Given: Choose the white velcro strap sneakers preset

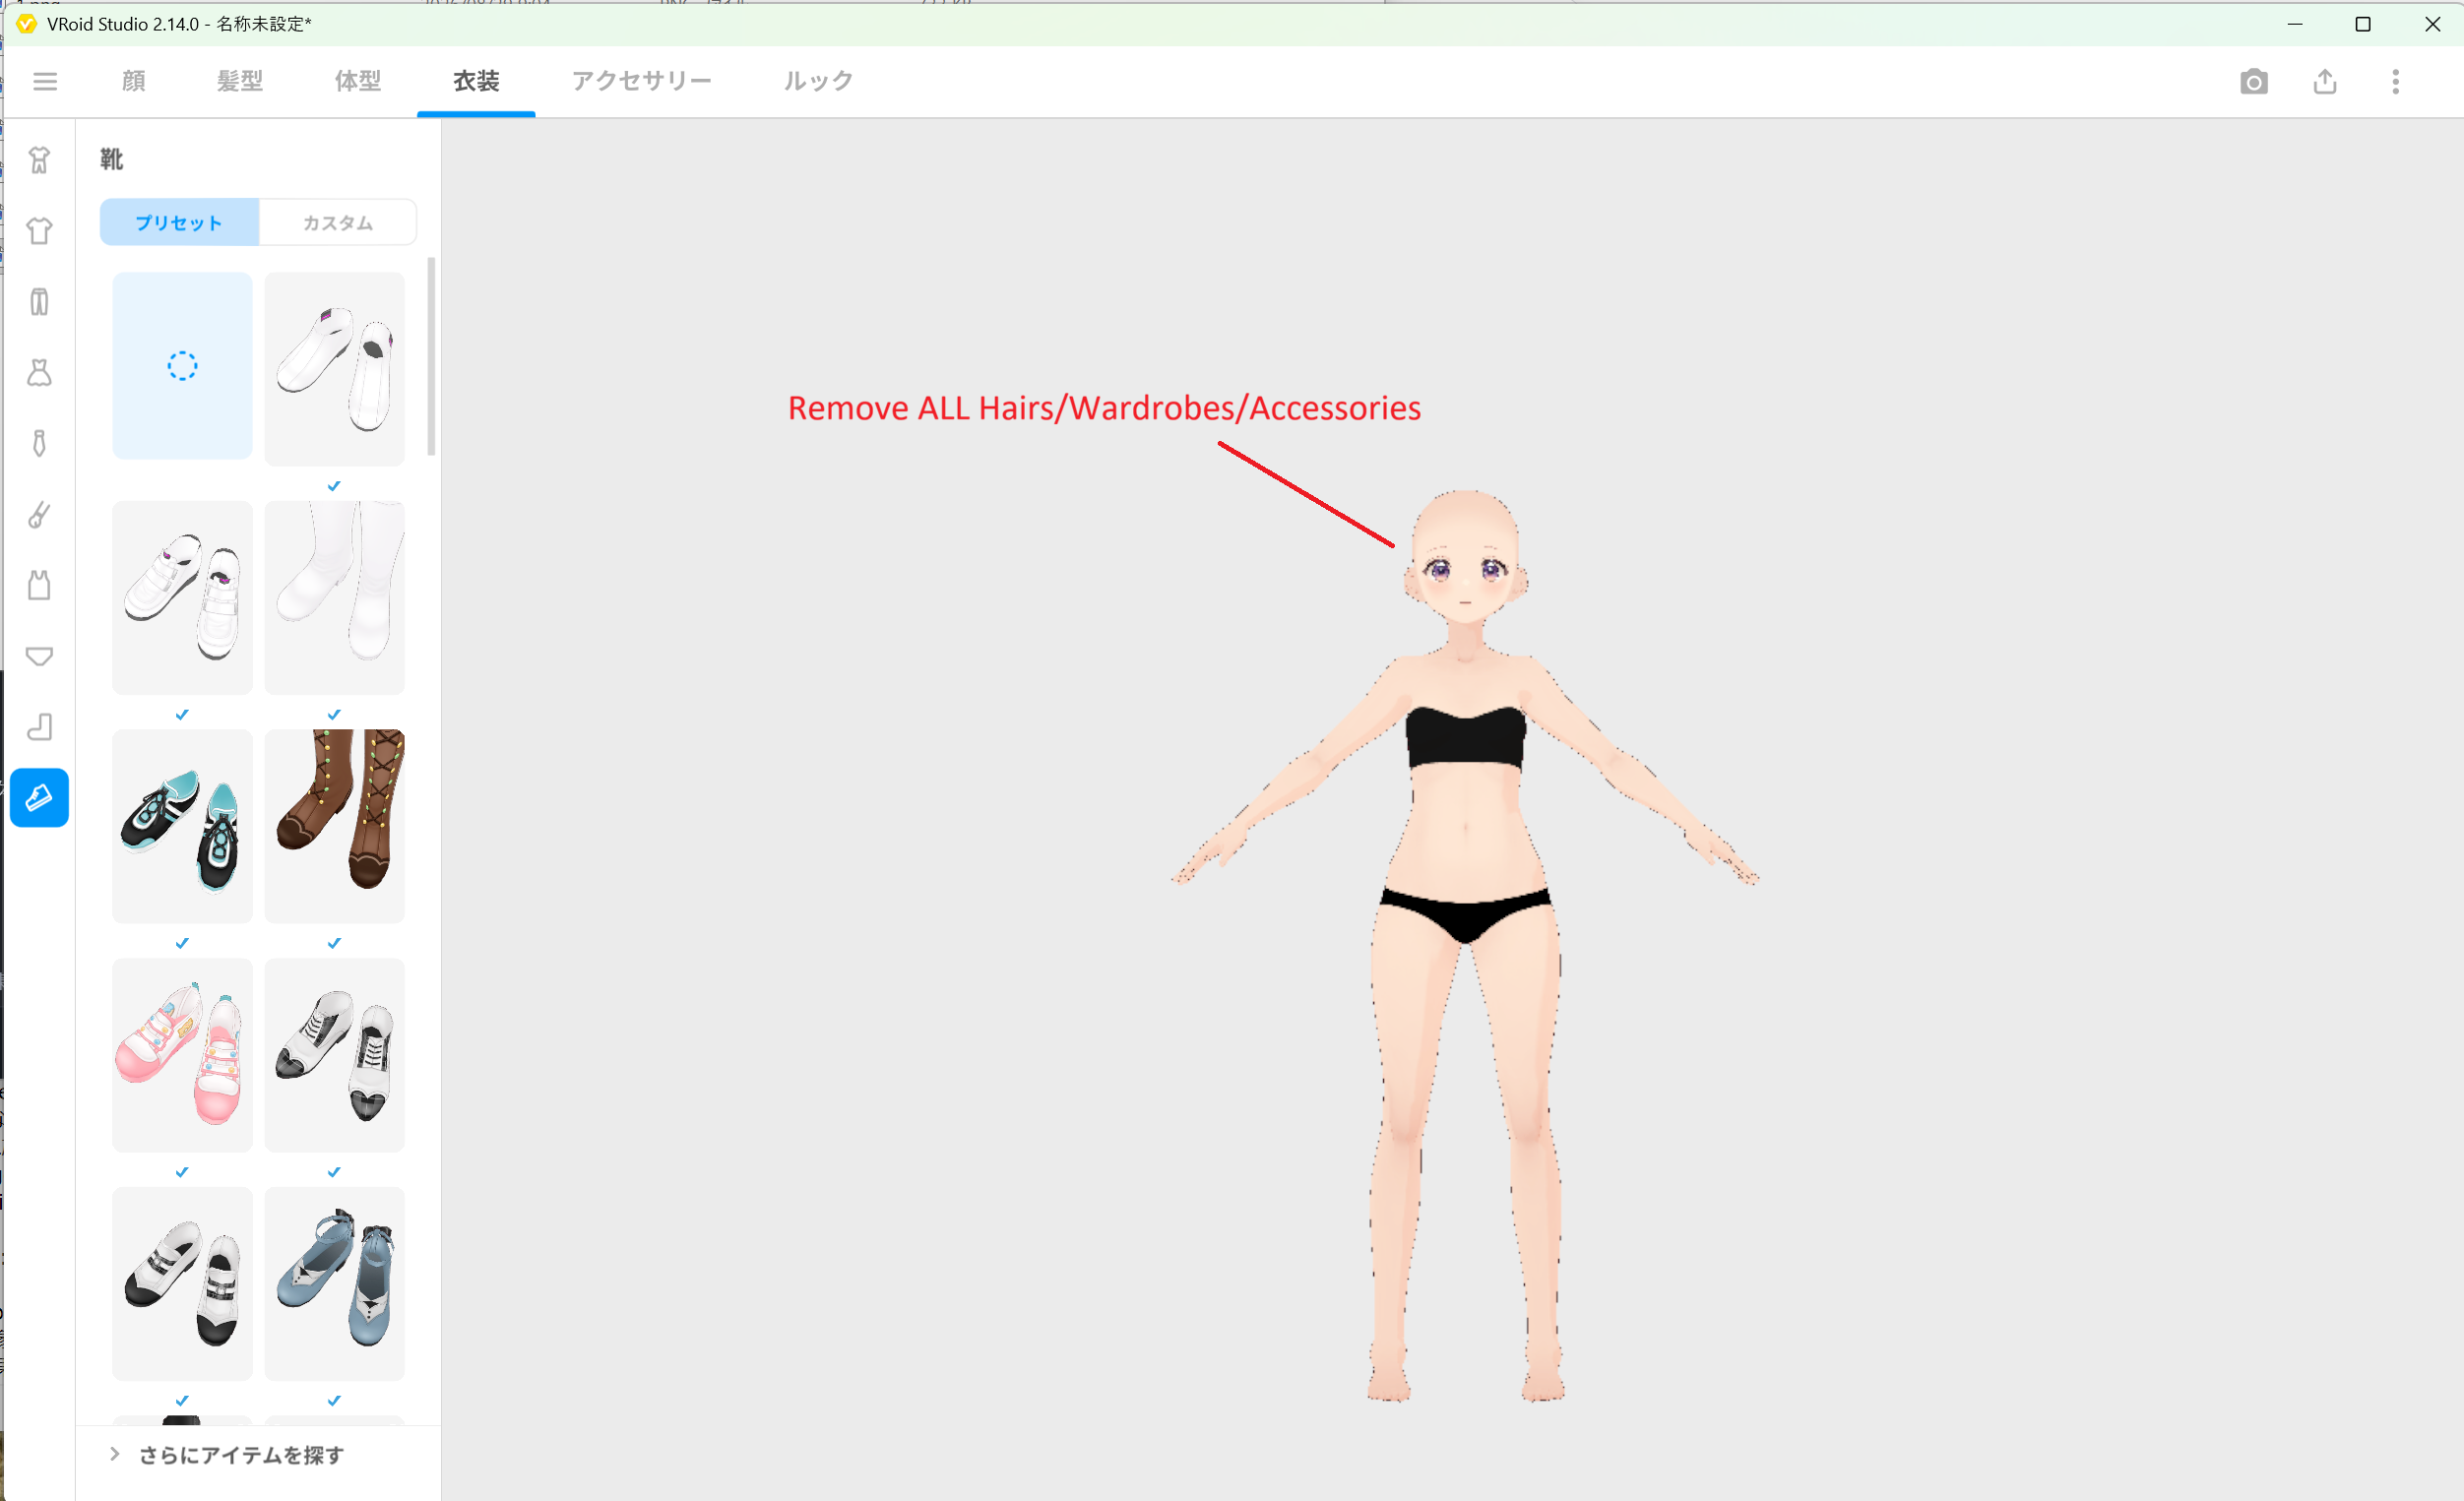Looking at the screenshot, I should tap(182, 598).
